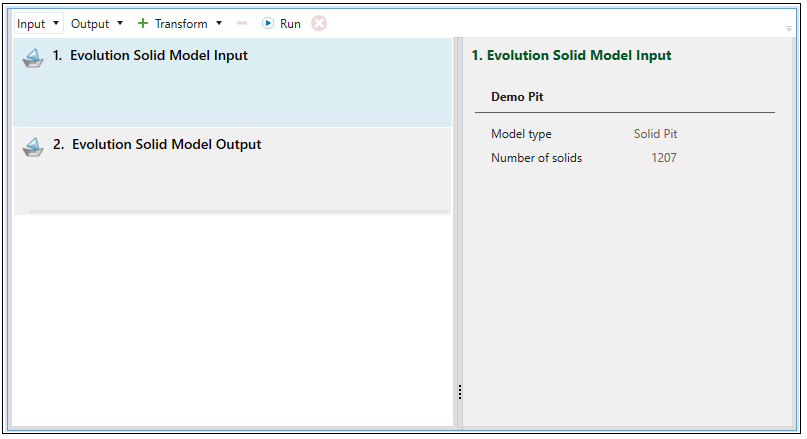Open the Input dropdown arrow
Screen dimensions: 807x439
[x=55, y=23]
